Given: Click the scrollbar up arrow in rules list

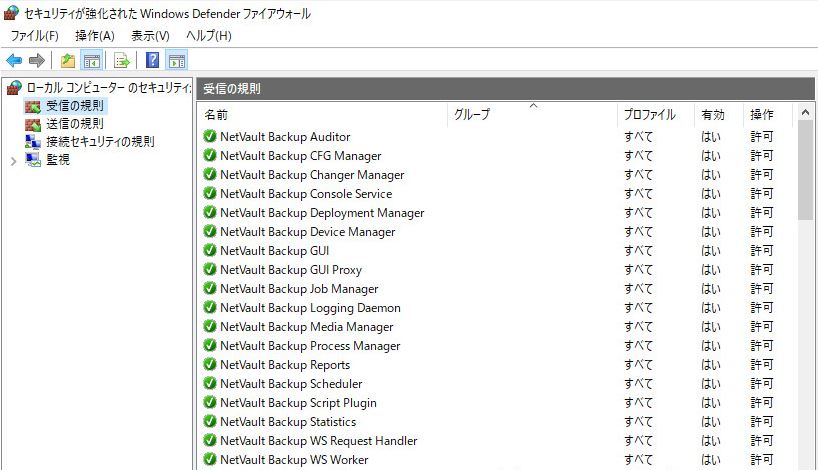Looking at the screenshot, I should [805, 112].
